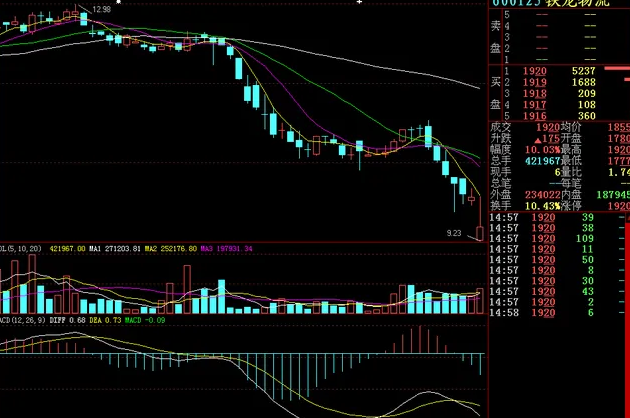Click buy level 2 price 1919
This screenshot has height=418, width=630.
click(535, 82)
